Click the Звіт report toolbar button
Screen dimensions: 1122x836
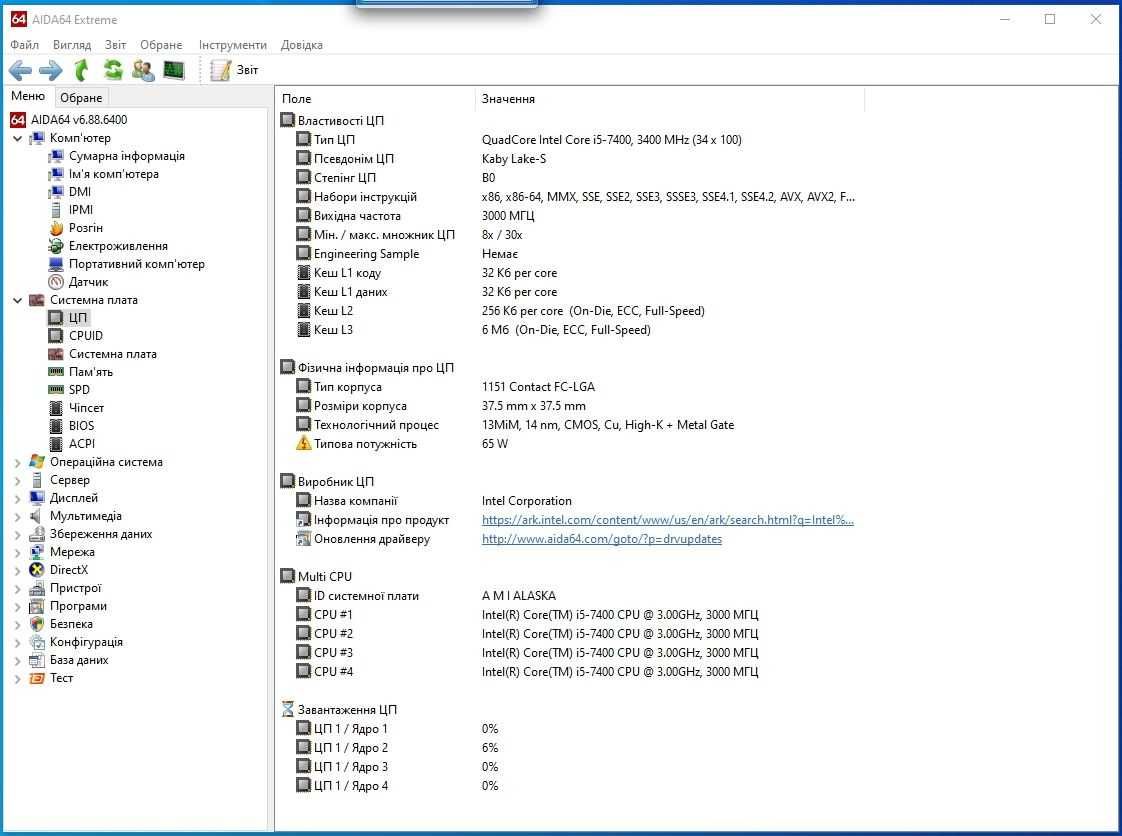(234, 70)
